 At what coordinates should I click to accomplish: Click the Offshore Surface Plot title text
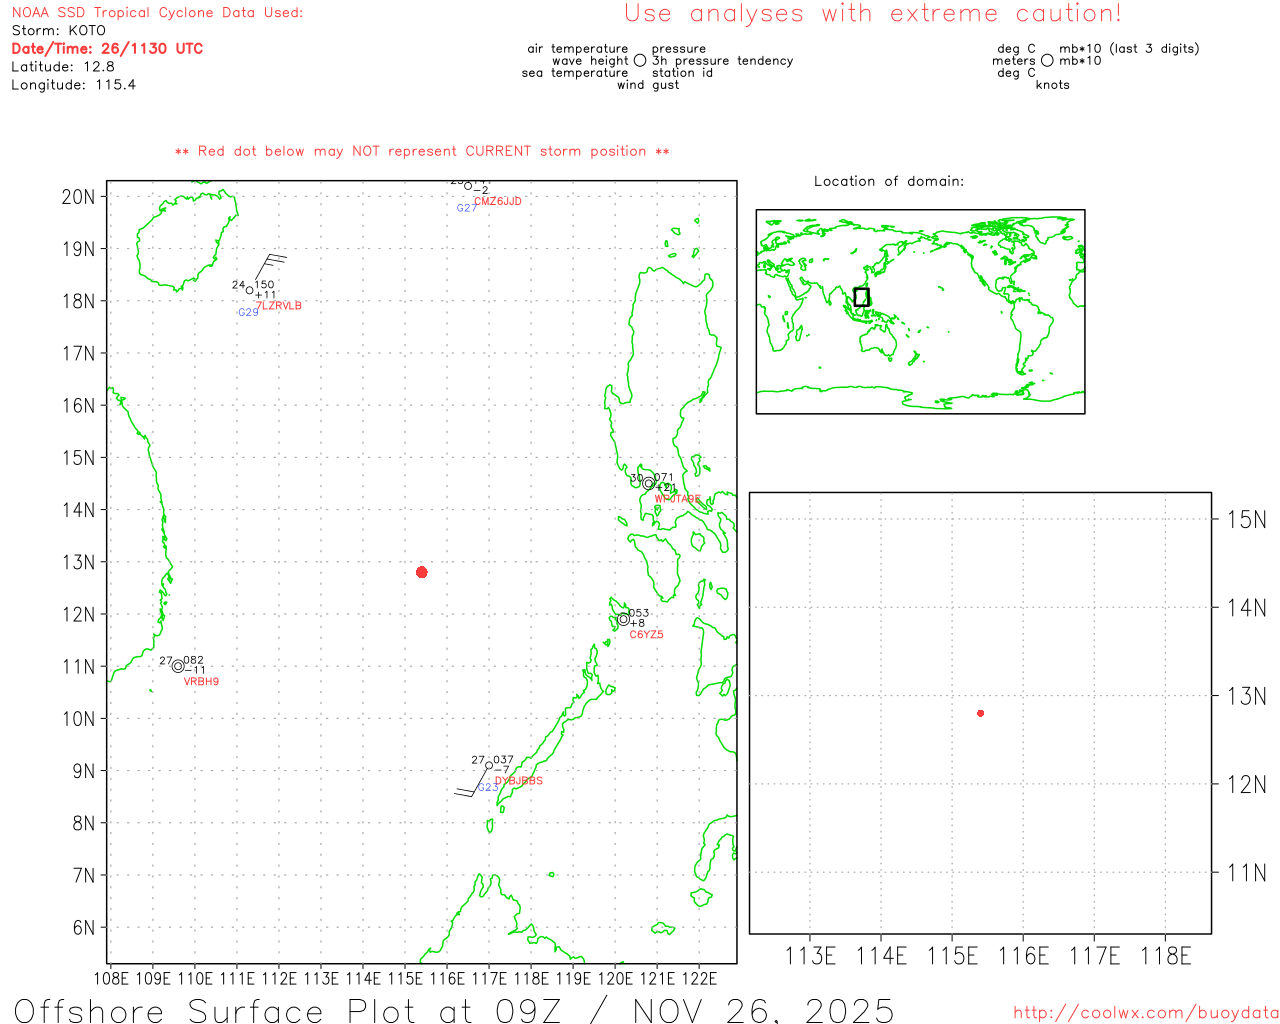tap(454, 1010)
